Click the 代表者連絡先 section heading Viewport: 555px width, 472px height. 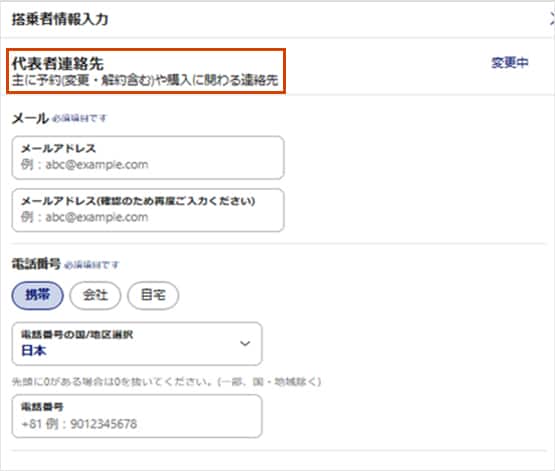pos(58,64)
